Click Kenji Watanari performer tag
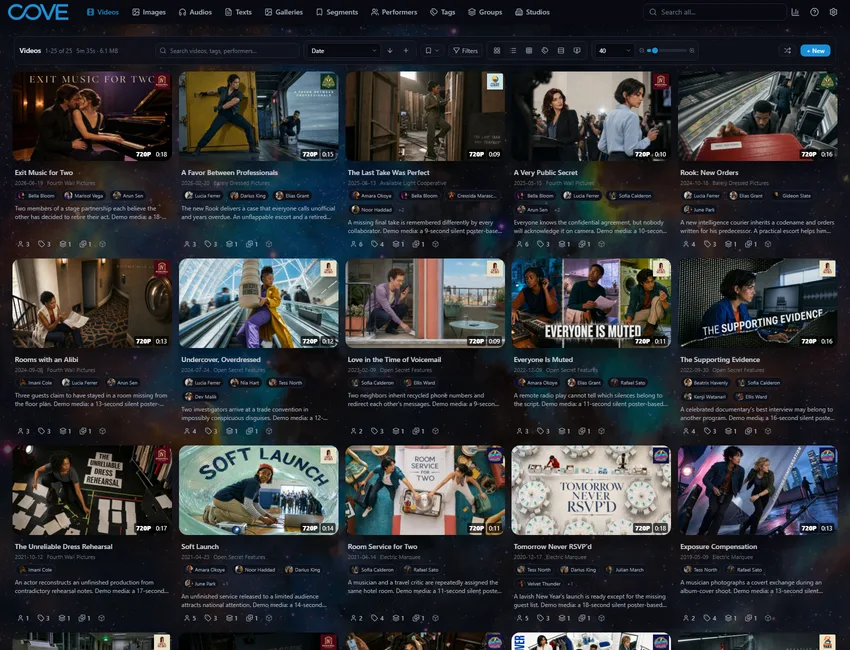The height and width of the screenshot is (650, 850). coord(705,397)
